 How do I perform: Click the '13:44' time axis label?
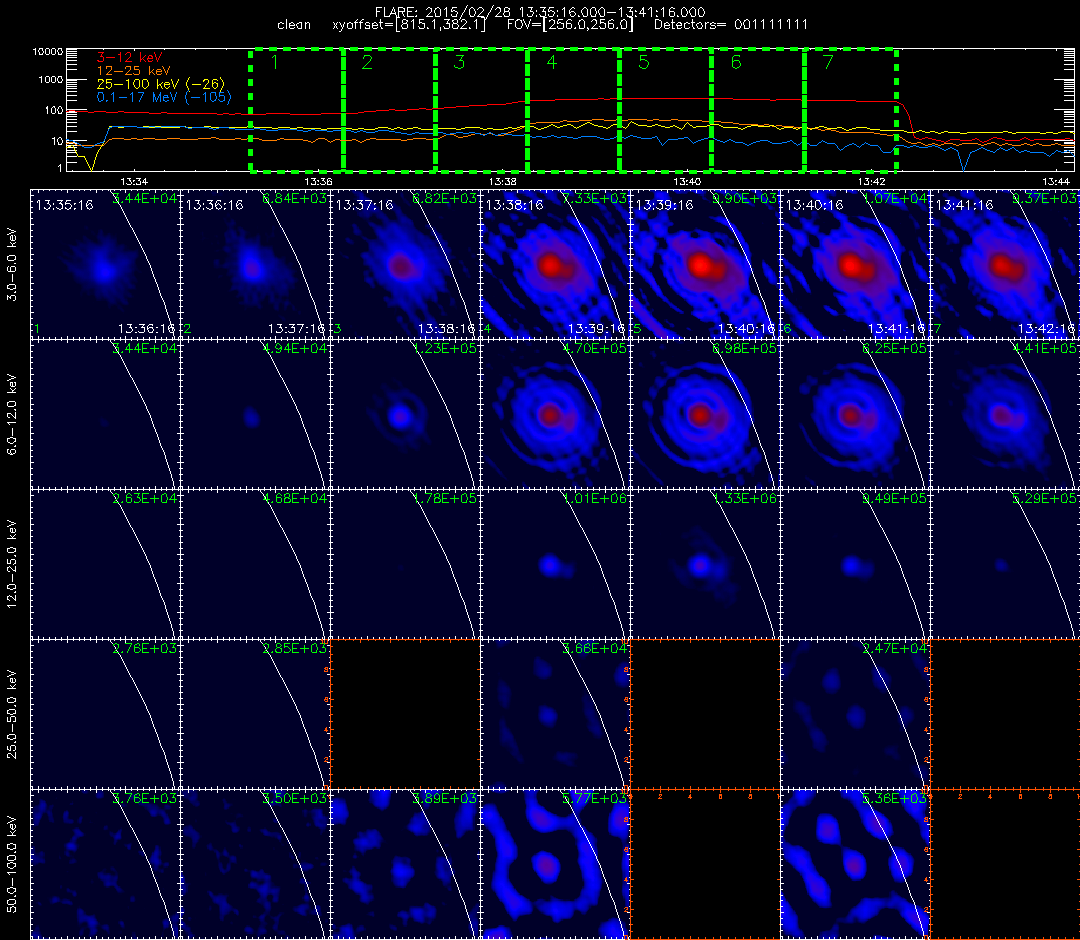point(1056,181)
